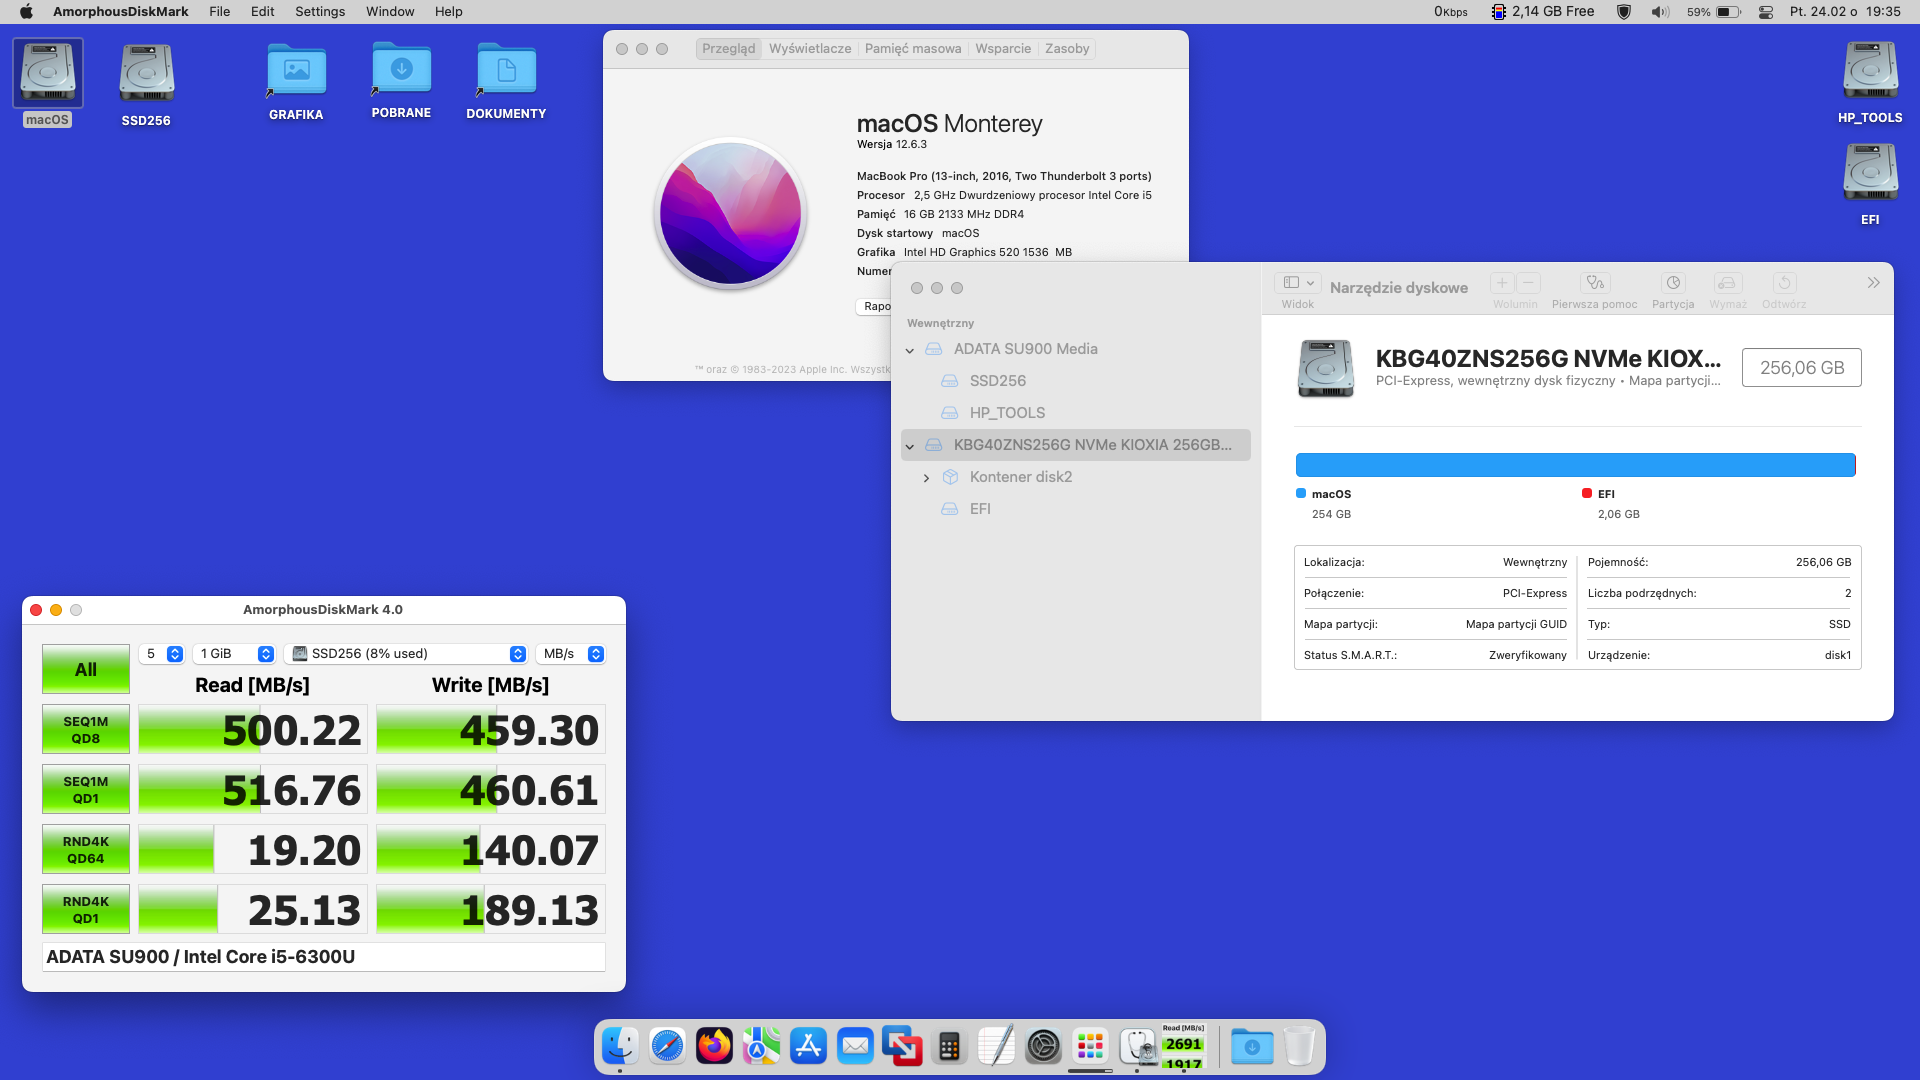Select DOKUMENTY folder on desktop
Viewport: 1920px width, 1080px height.
[506, 70]
